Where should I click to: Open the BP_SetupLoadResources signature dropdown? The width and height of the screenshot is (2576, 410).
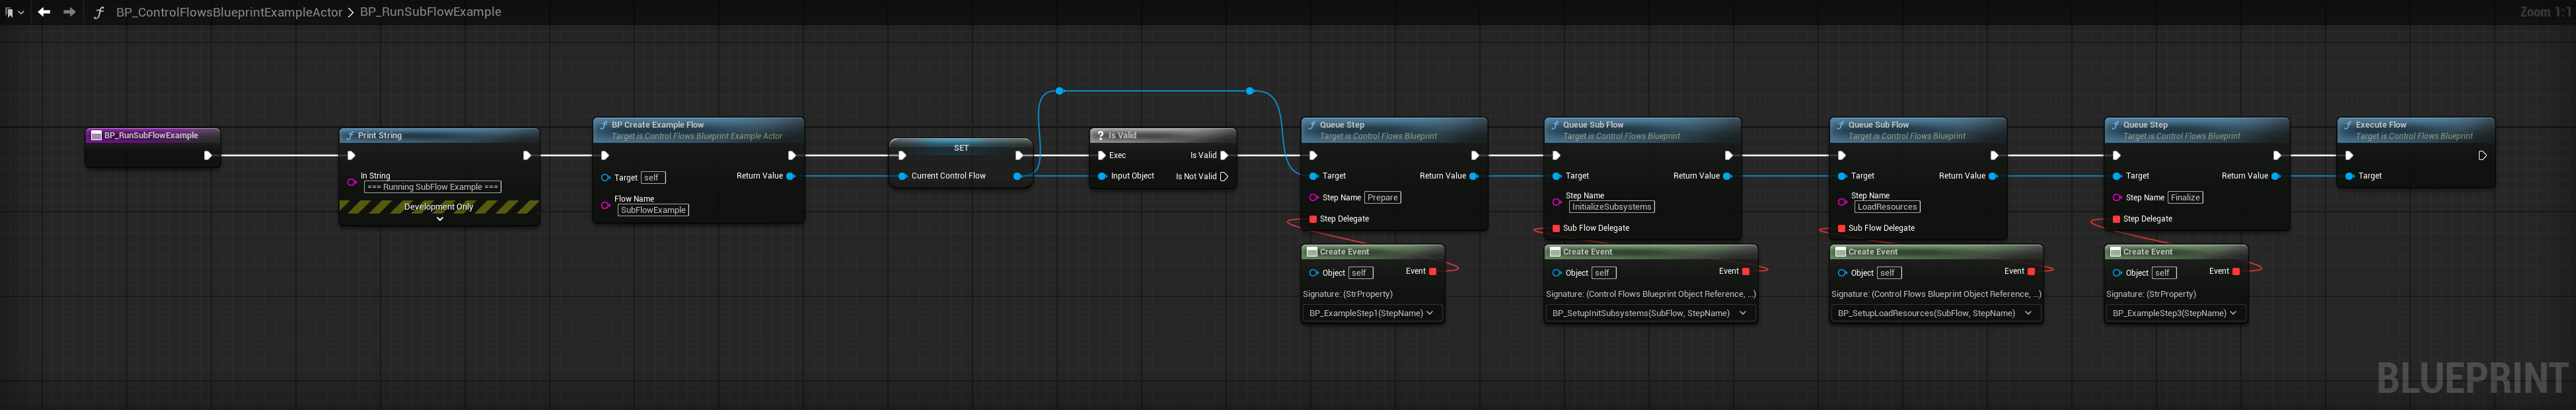(x=1934, y=313)
